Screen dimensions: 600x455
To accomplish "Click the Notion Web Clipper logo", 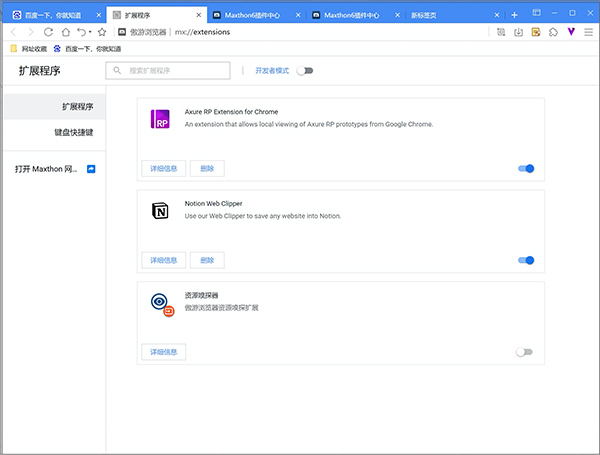I will (x=160, y=210).
